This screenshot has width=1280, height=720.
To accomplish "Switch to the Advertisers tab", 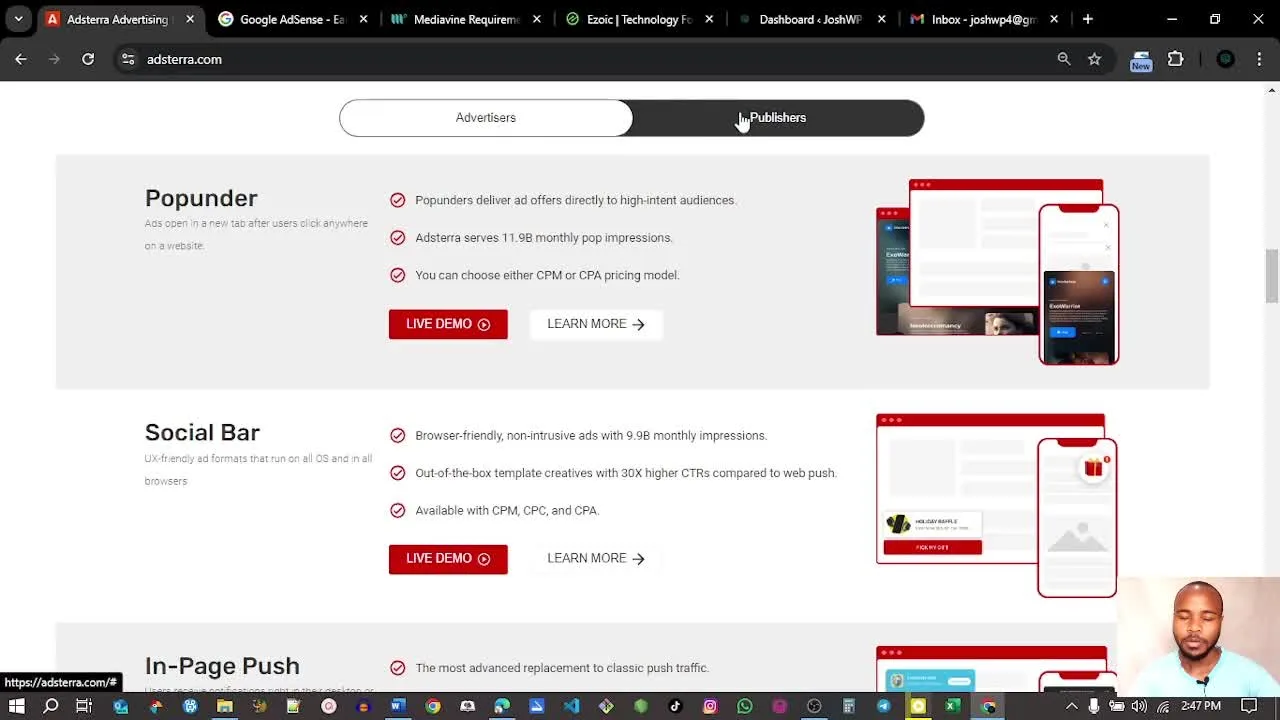I will [486, 118].
